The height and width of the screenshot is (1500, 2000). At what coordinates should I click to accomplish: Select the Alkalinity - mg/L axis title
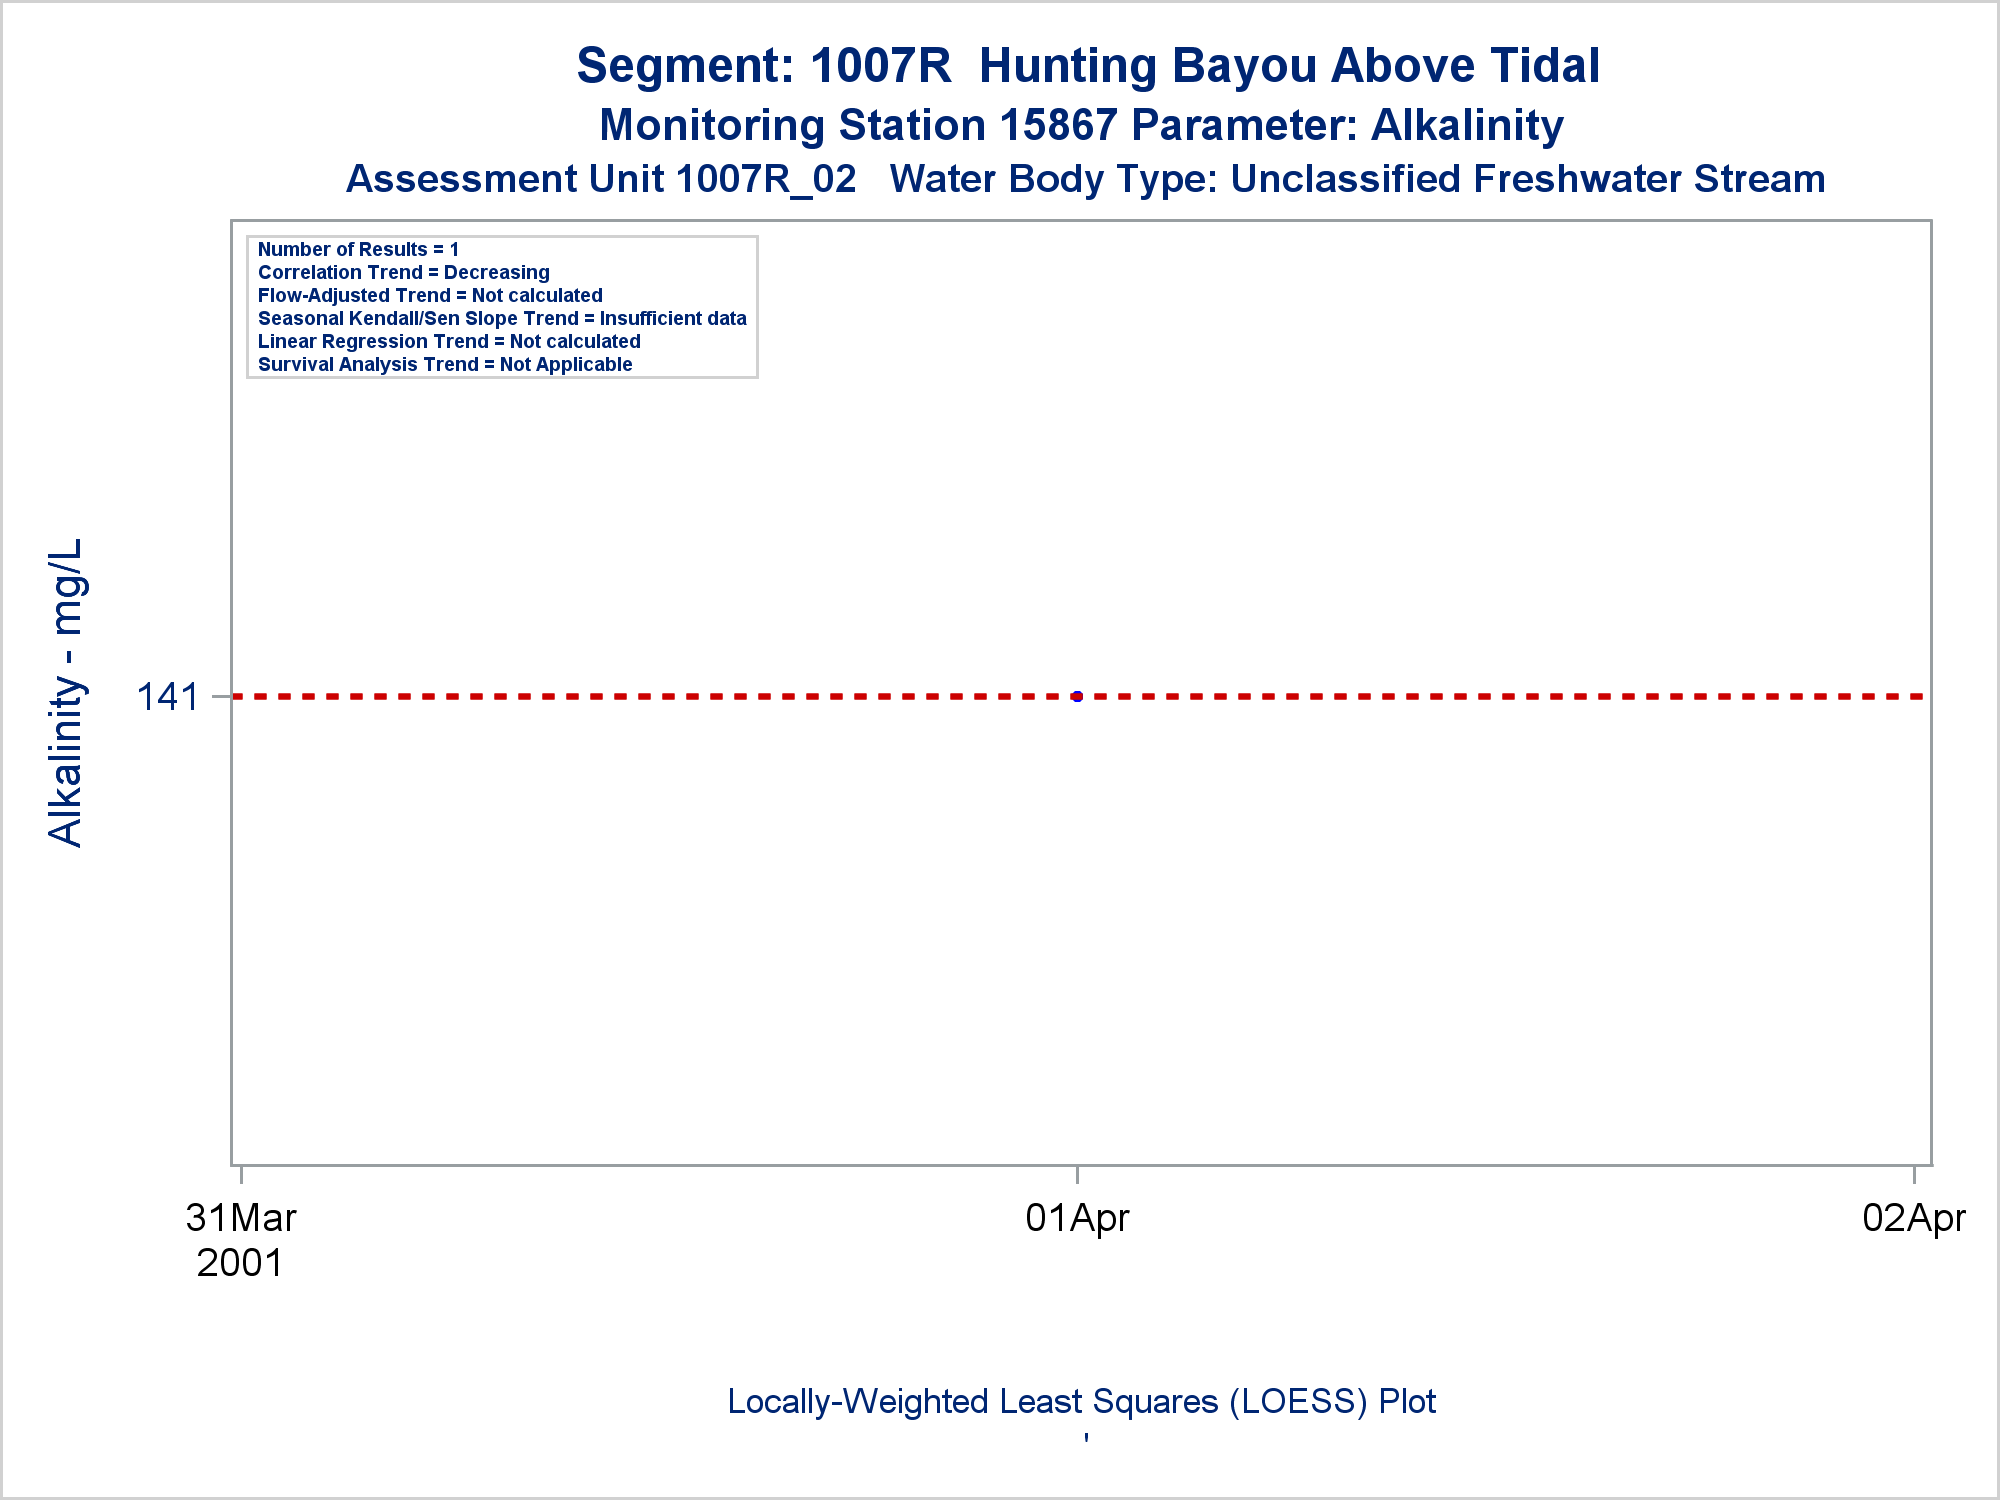(x=66, y=693)
